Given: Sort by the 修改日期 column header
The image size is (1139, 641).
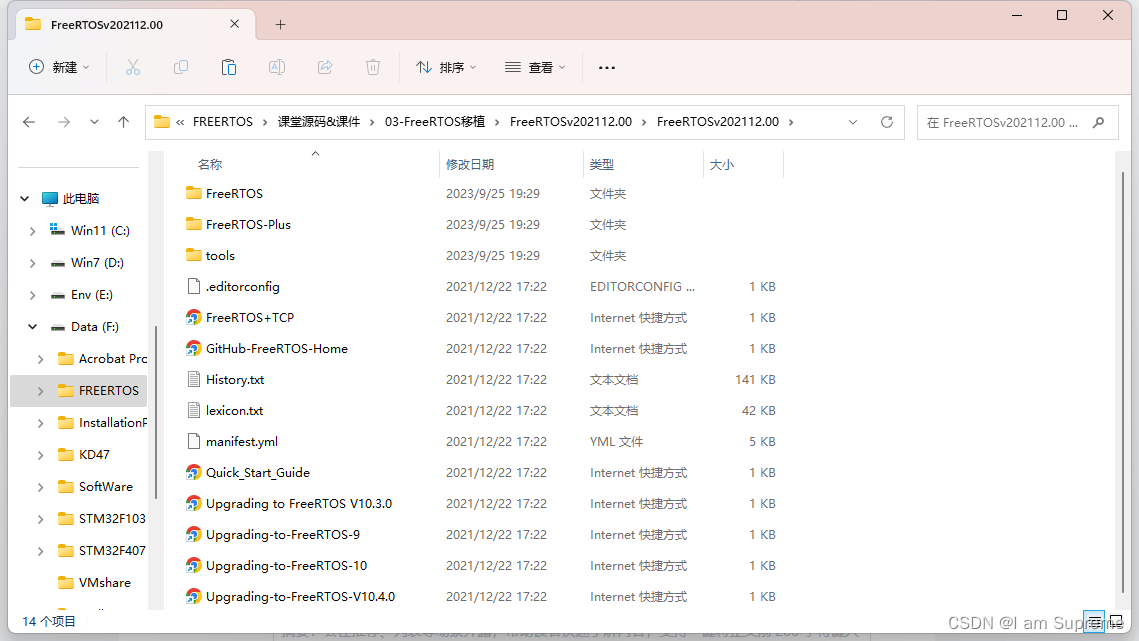Looking at the screenshot, I should (x=470, y=165).
